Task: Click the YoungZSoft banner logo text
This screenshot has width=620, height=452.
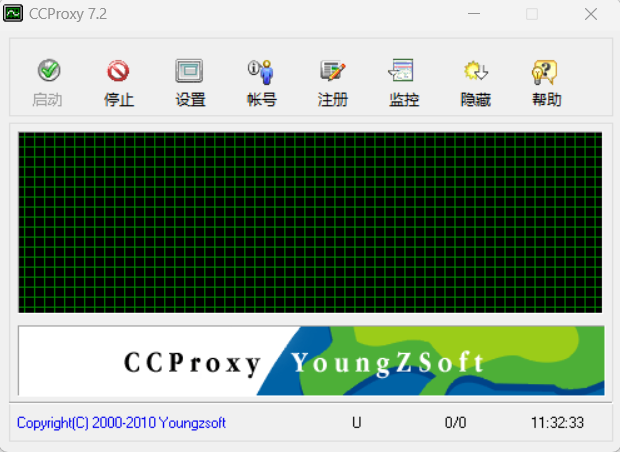Action: [x=388, y=362]
